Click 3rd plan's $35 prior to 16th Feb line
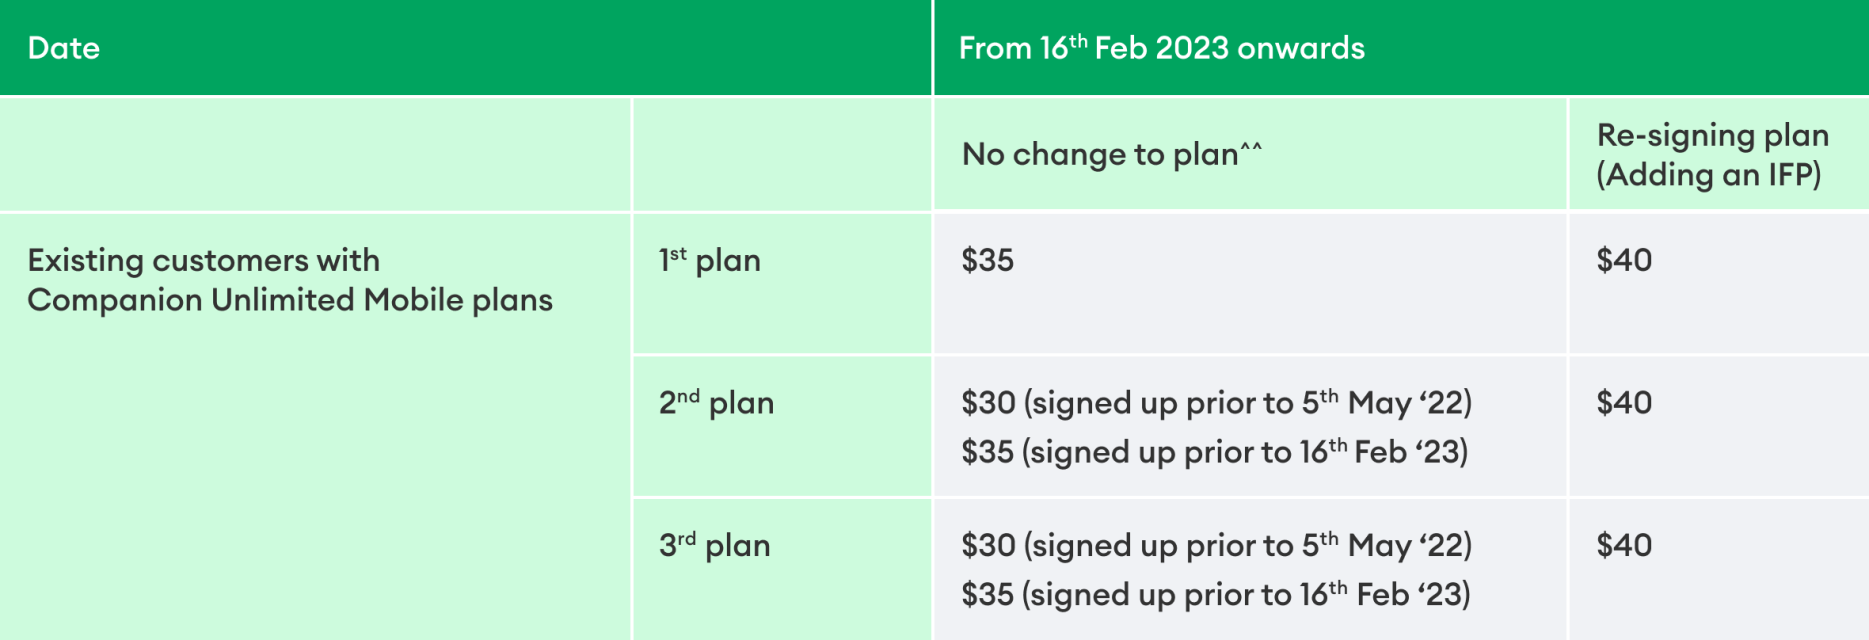This screenshot has width=1869, height=640. click(x=1215, y=595)
